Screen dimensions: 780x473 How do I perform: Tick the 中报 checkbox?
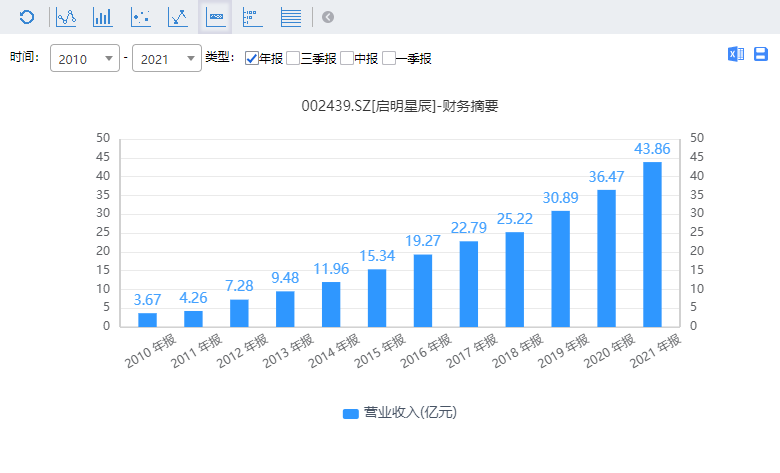click(347, 59)
